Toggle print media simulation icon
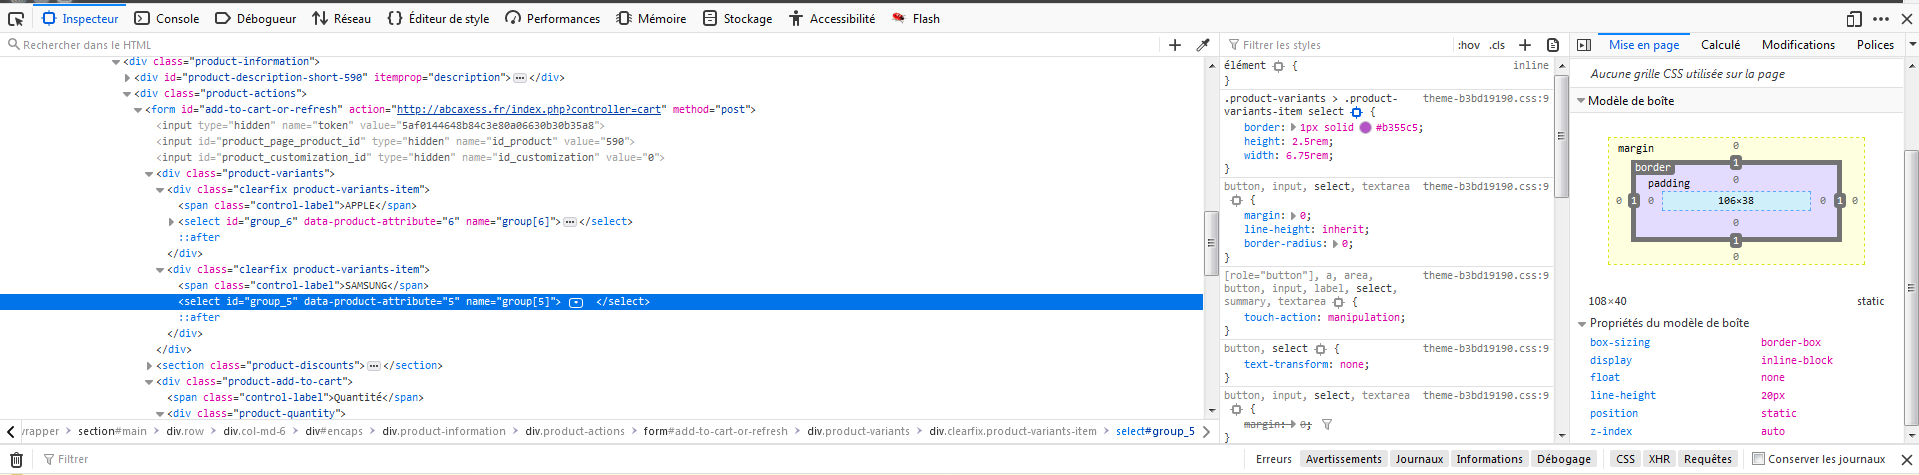Image resolution: width=1919 pixels, height=475 pixels. tap(1553, 45)
